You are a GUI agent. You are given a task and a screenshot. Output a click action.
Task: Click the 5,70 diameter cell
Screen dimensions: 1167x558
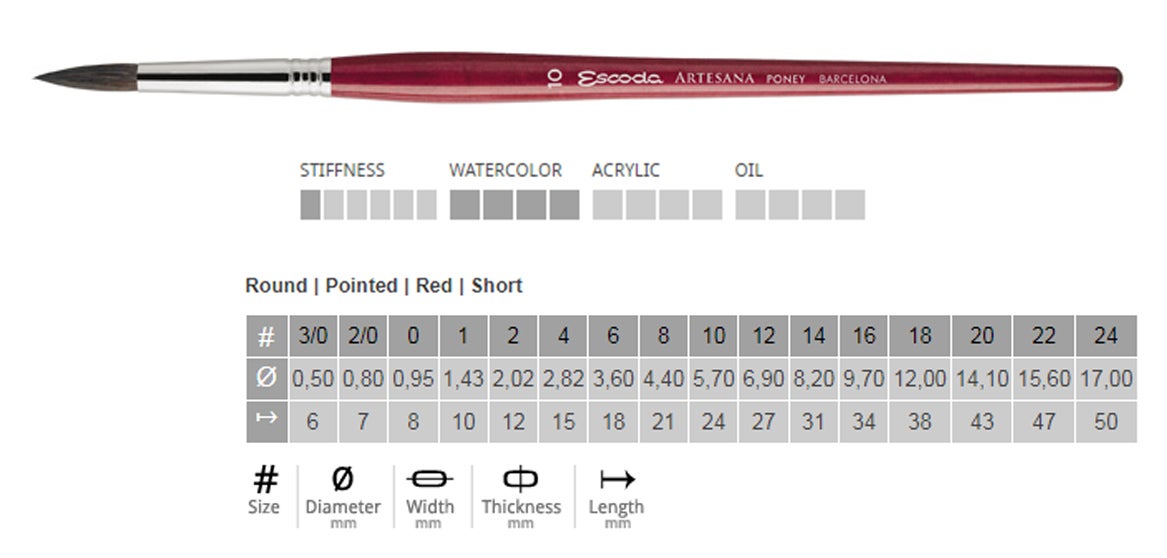[x=713, y=379]
